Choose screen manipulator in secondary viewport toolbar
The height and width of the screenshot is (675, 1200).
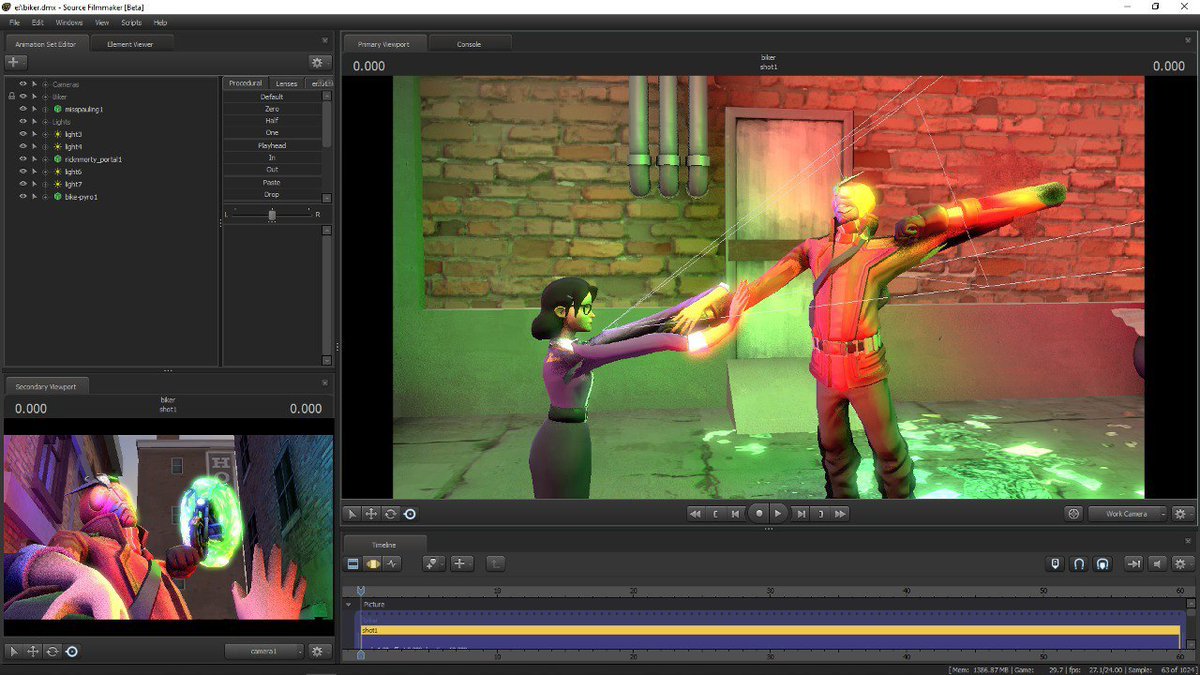coord(71,651)
